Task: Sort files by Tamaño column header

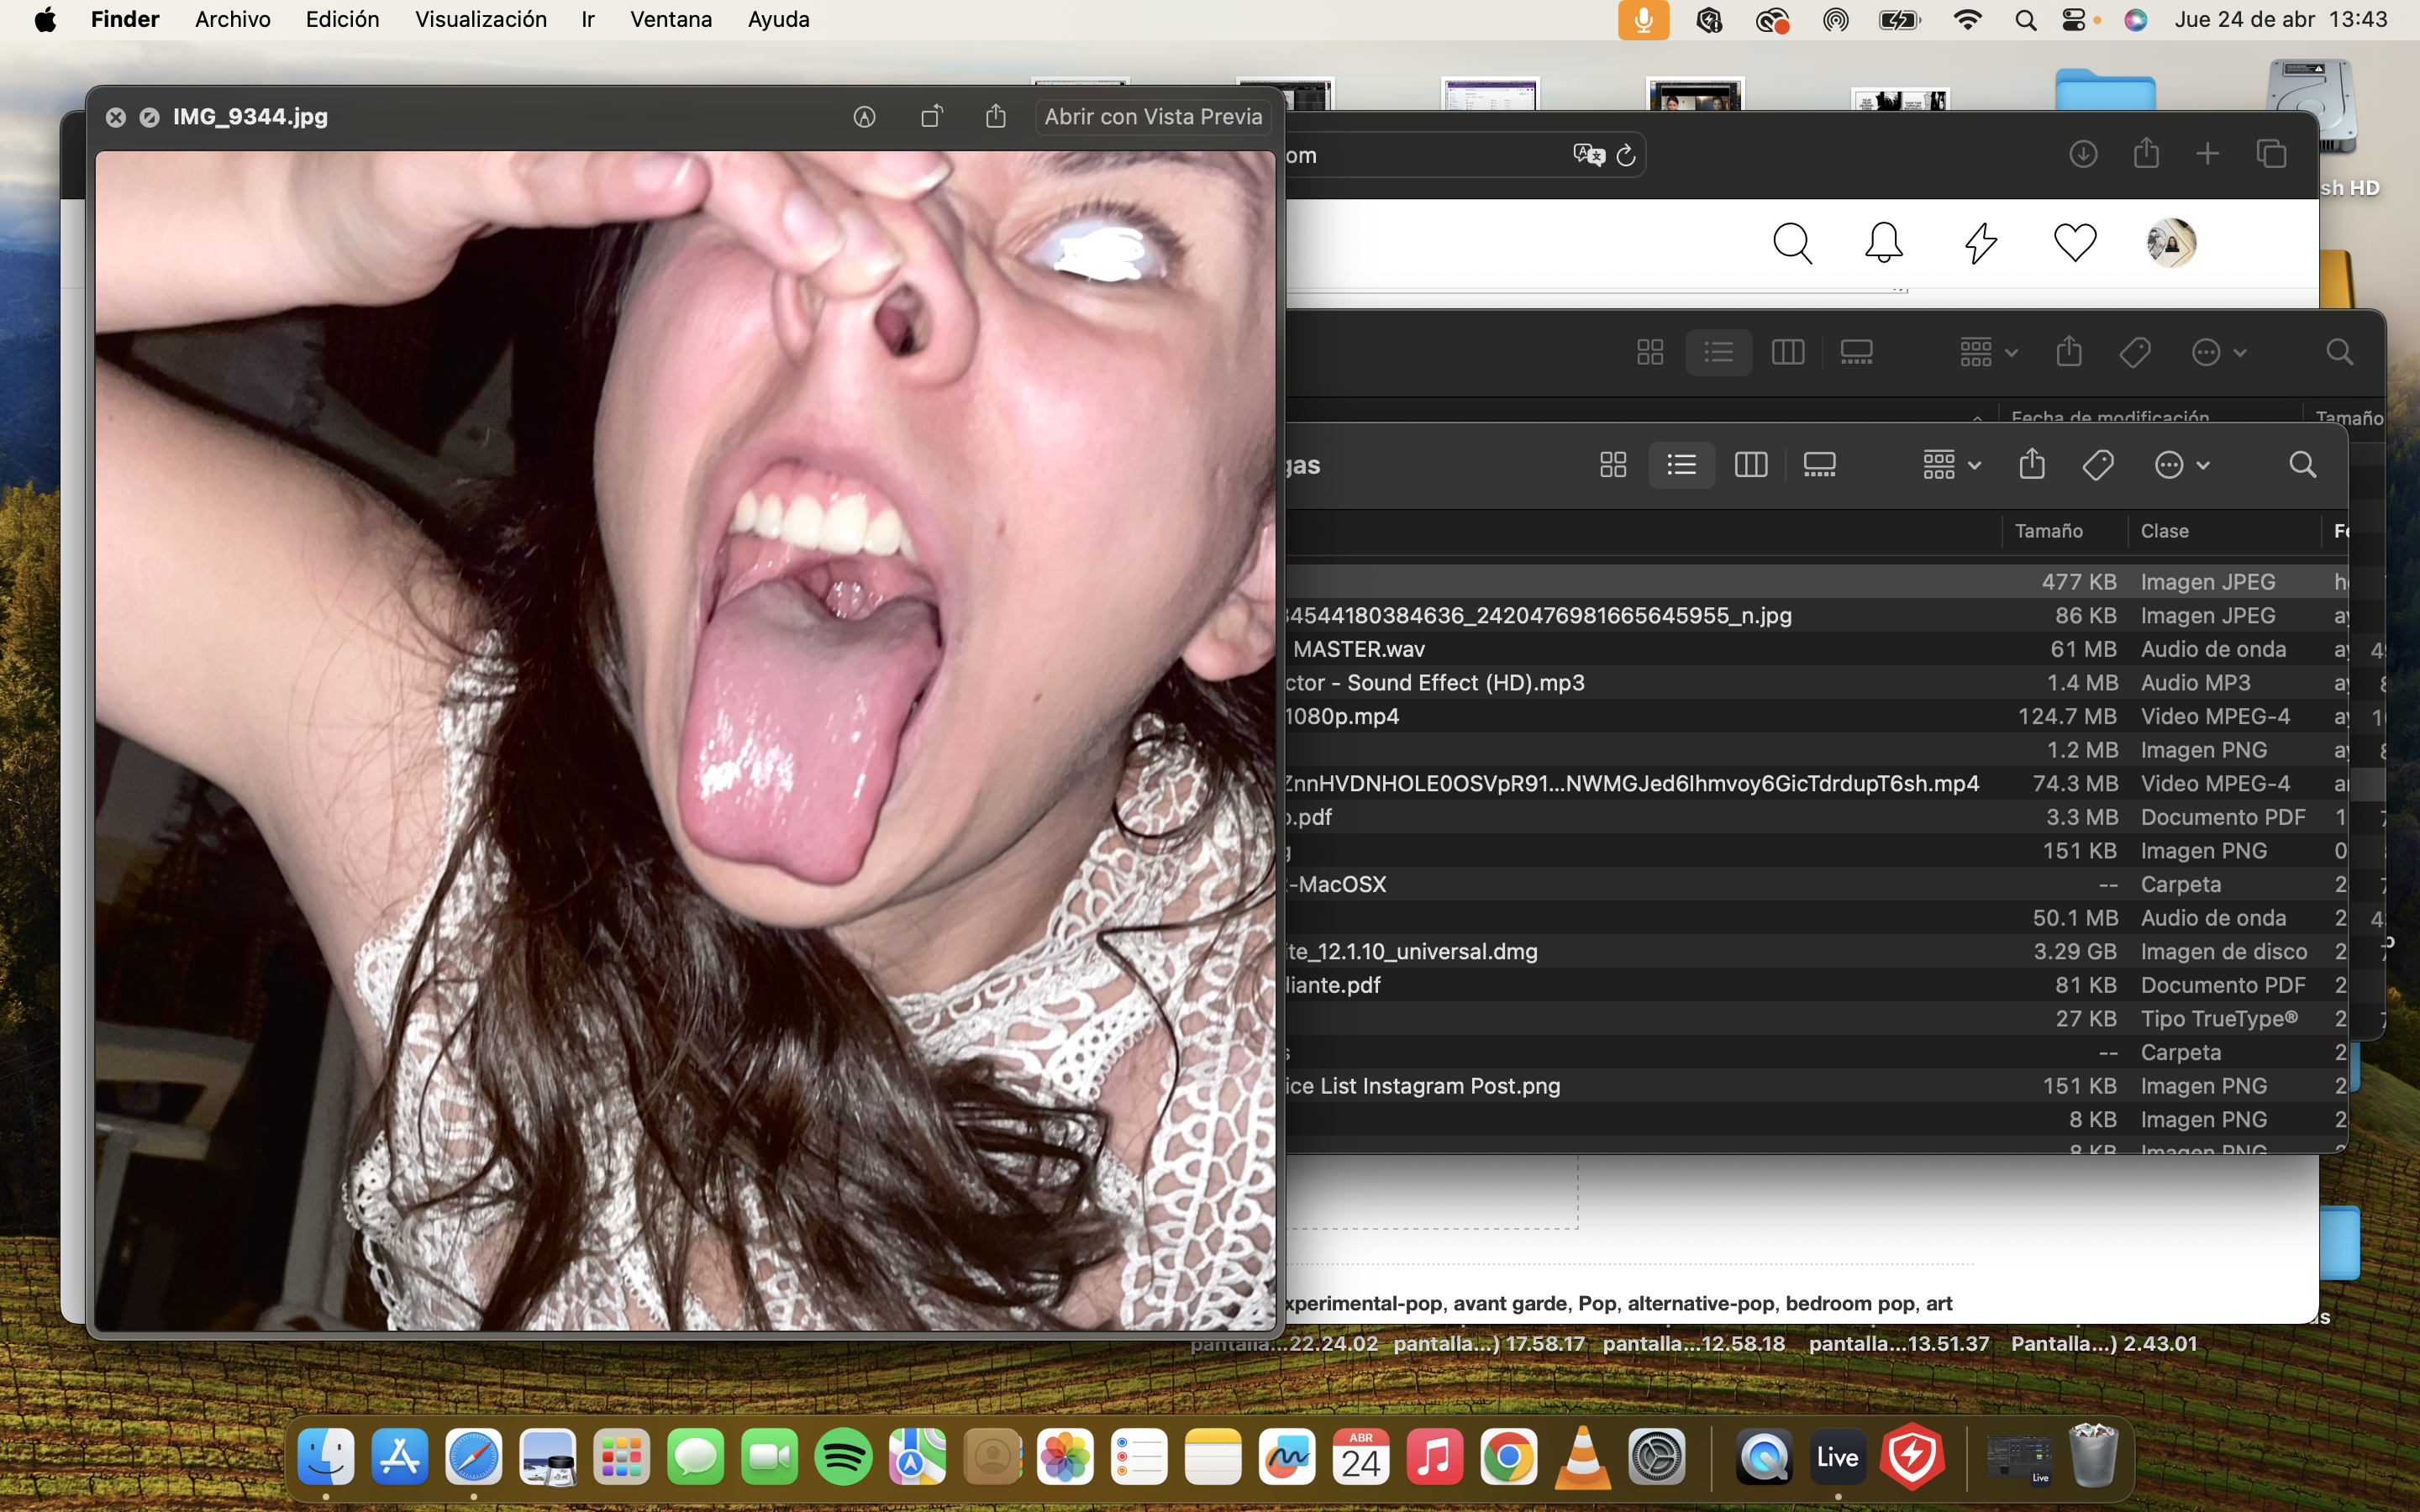Action: (x=2048, y=531)
